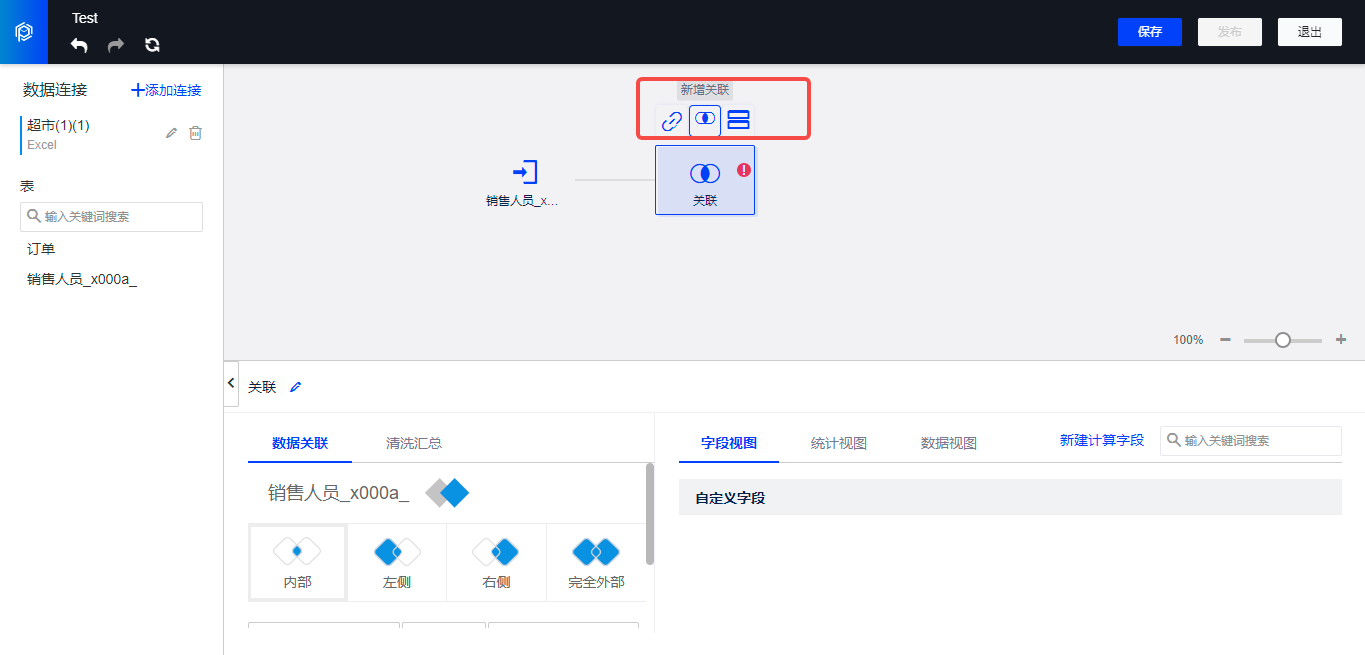The image size is (1365, 655).
Task: Edit the 超市(1)(1) connection
Action: [x=171, y=133]
